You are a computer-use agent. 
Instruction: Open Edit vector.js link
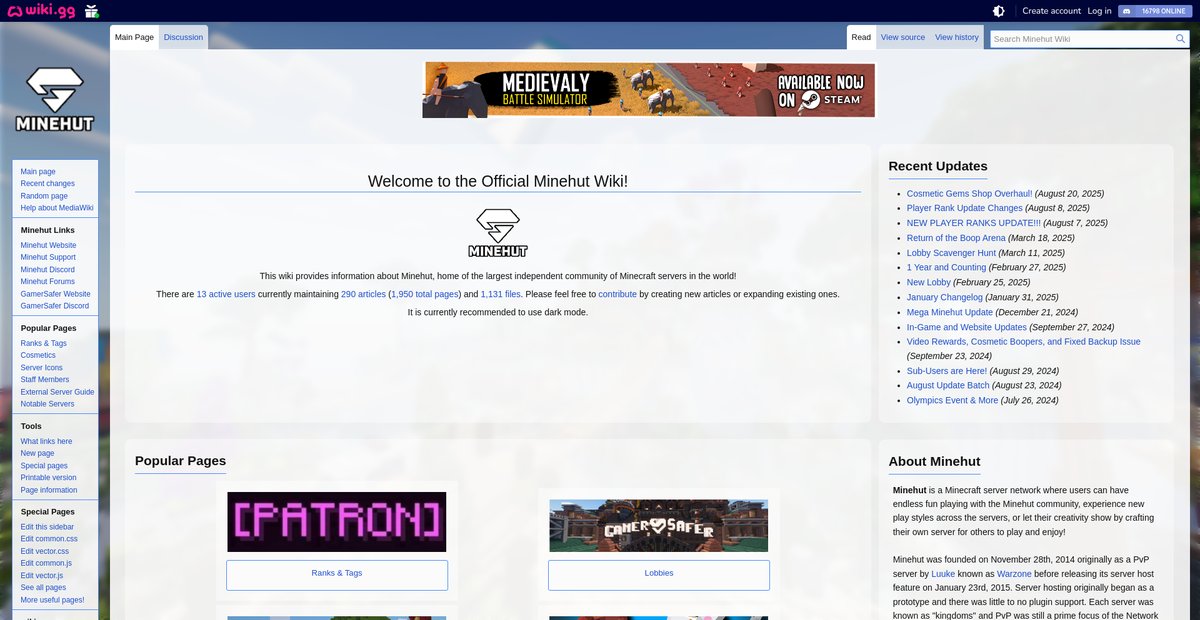coord(42,576)
